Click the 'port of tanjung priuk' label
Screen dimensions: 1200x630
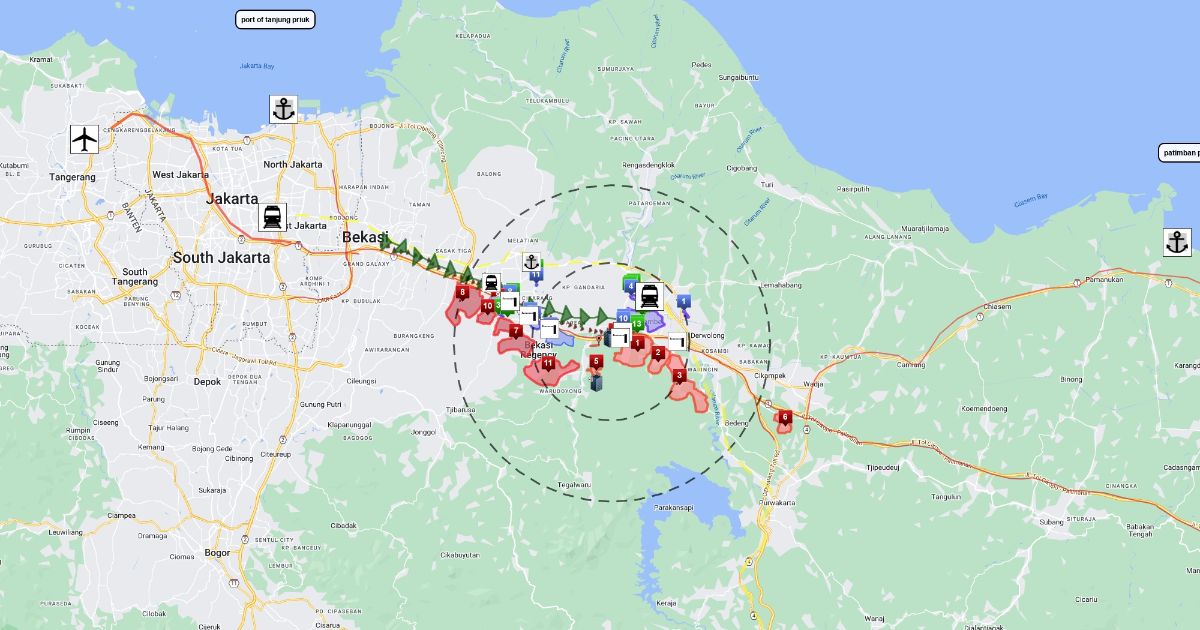pyautogui.click(x=275, y=19)
